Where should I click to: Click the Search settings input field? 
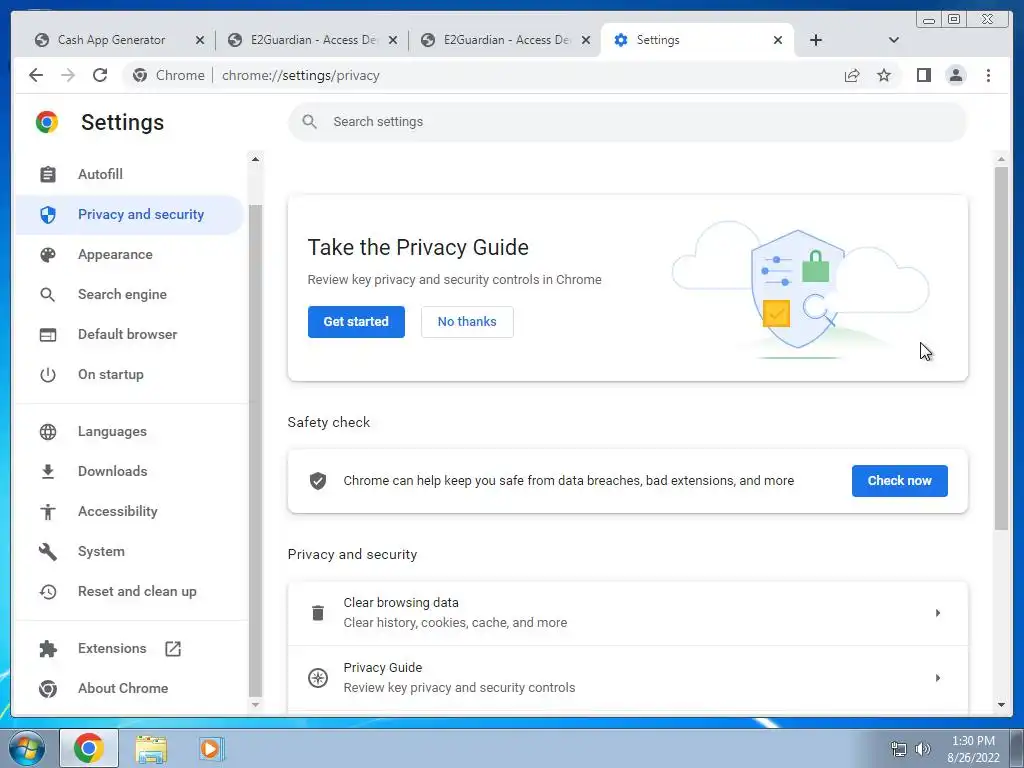pyautogui.click(x=627, y=121)
